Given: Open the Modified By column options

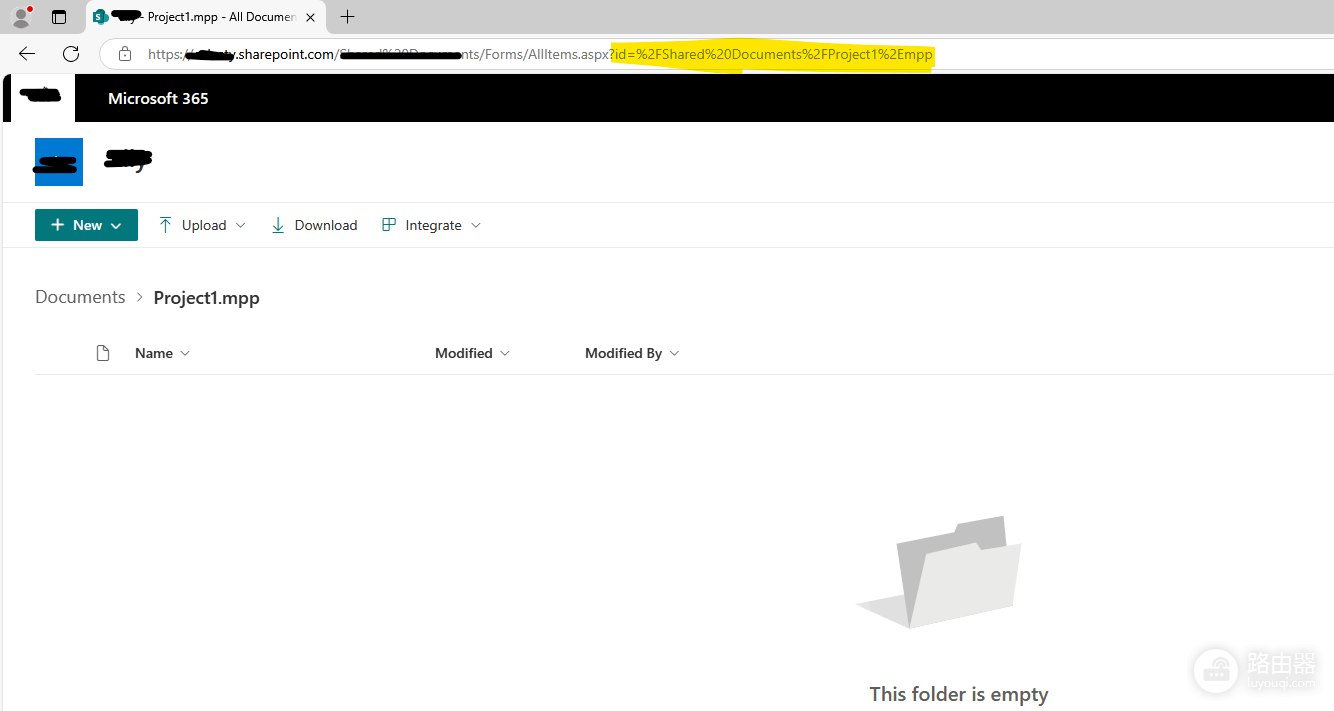Looking at the screenshot, I should click(x=632, y=353).
